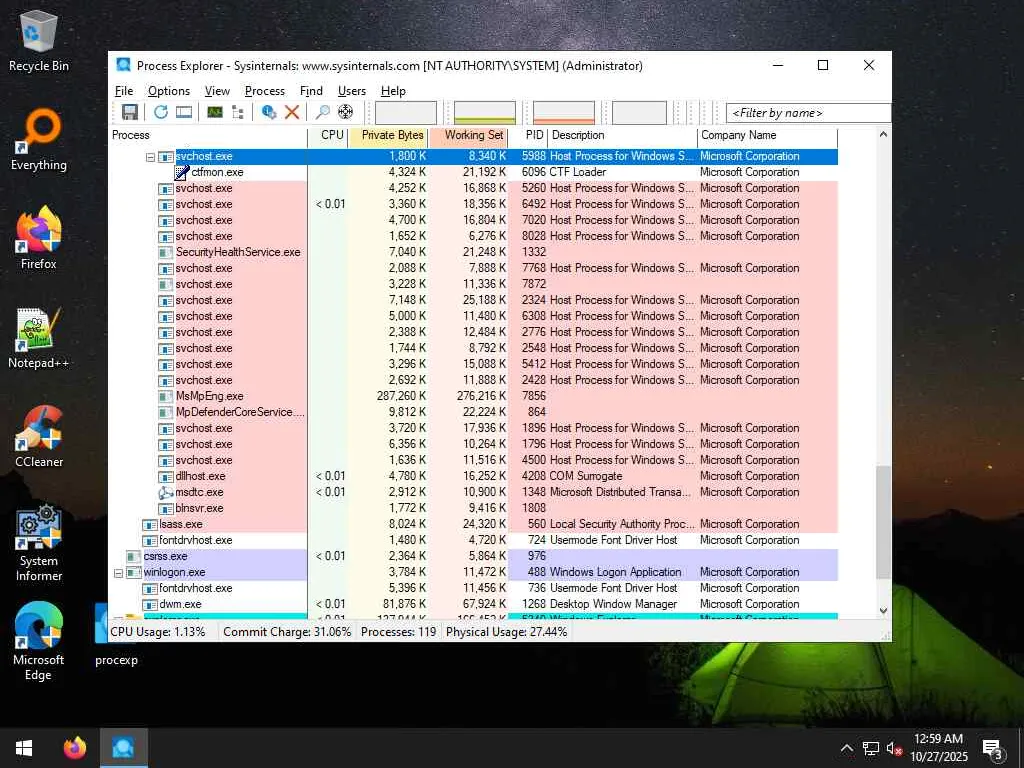Select the csrss.exe process row
The height and width of the screenshot is (768, 1024).
tap(473, 556)
